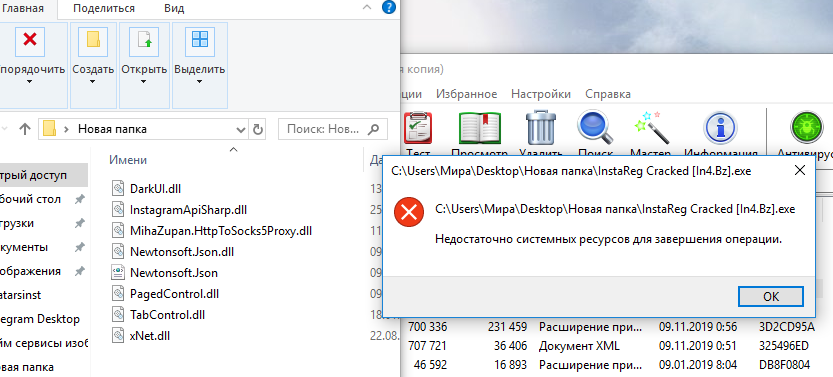Screen dimensions: 833x377
Task: Expand the Select dropdown arrow
Action: (200, 82)
